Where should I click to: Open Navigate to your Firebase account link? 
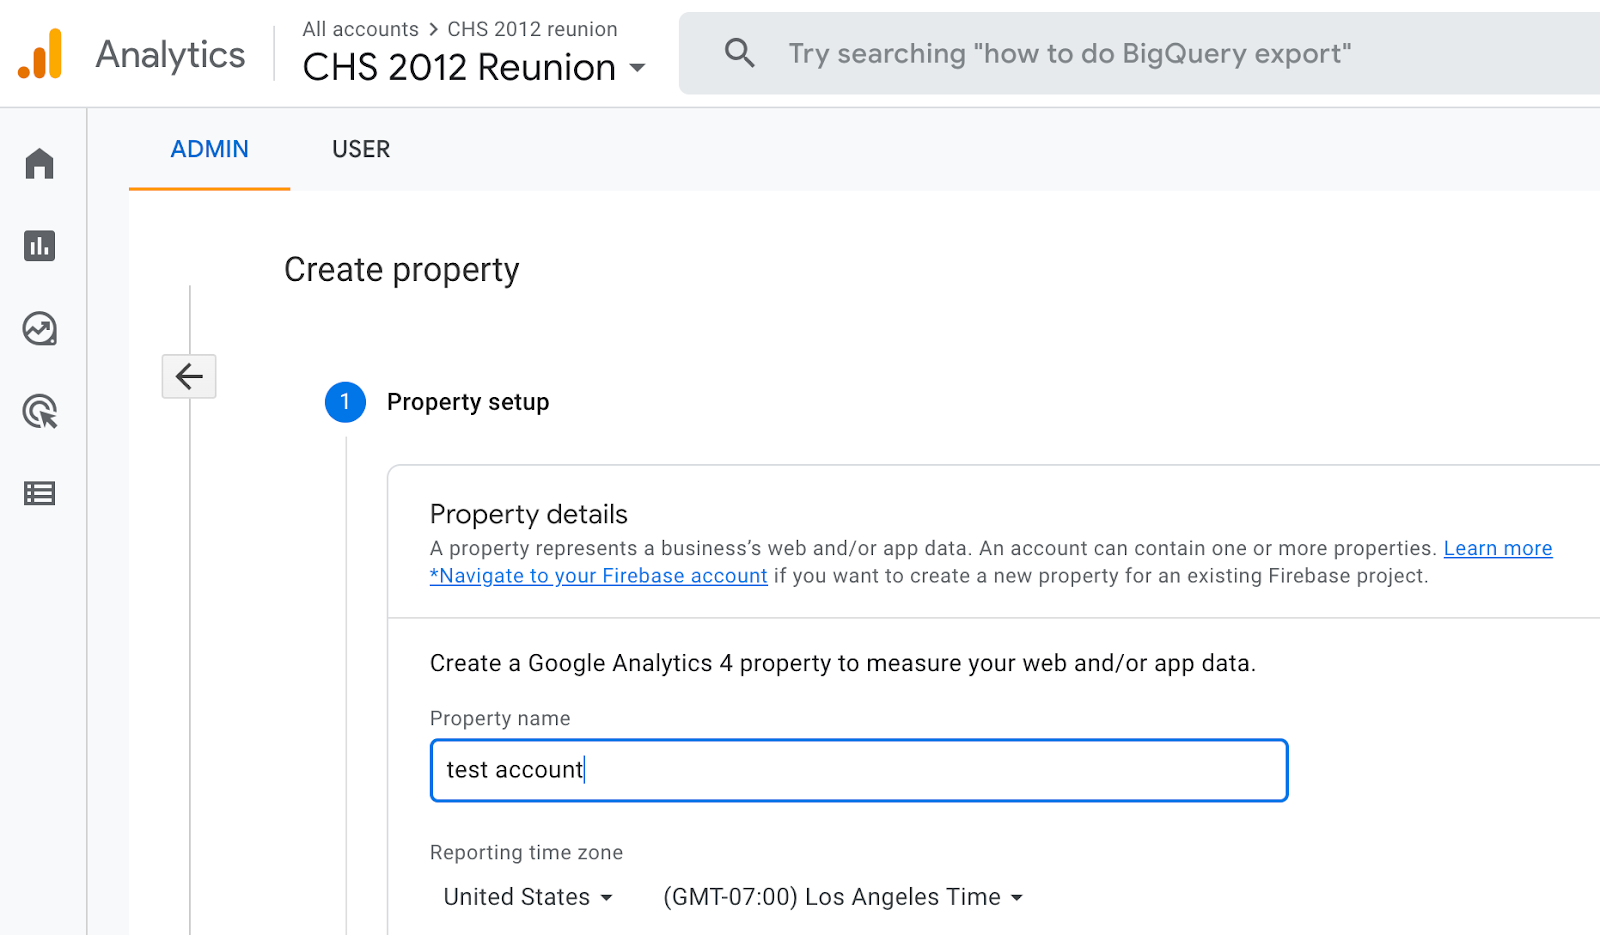[x=598, y=576]
